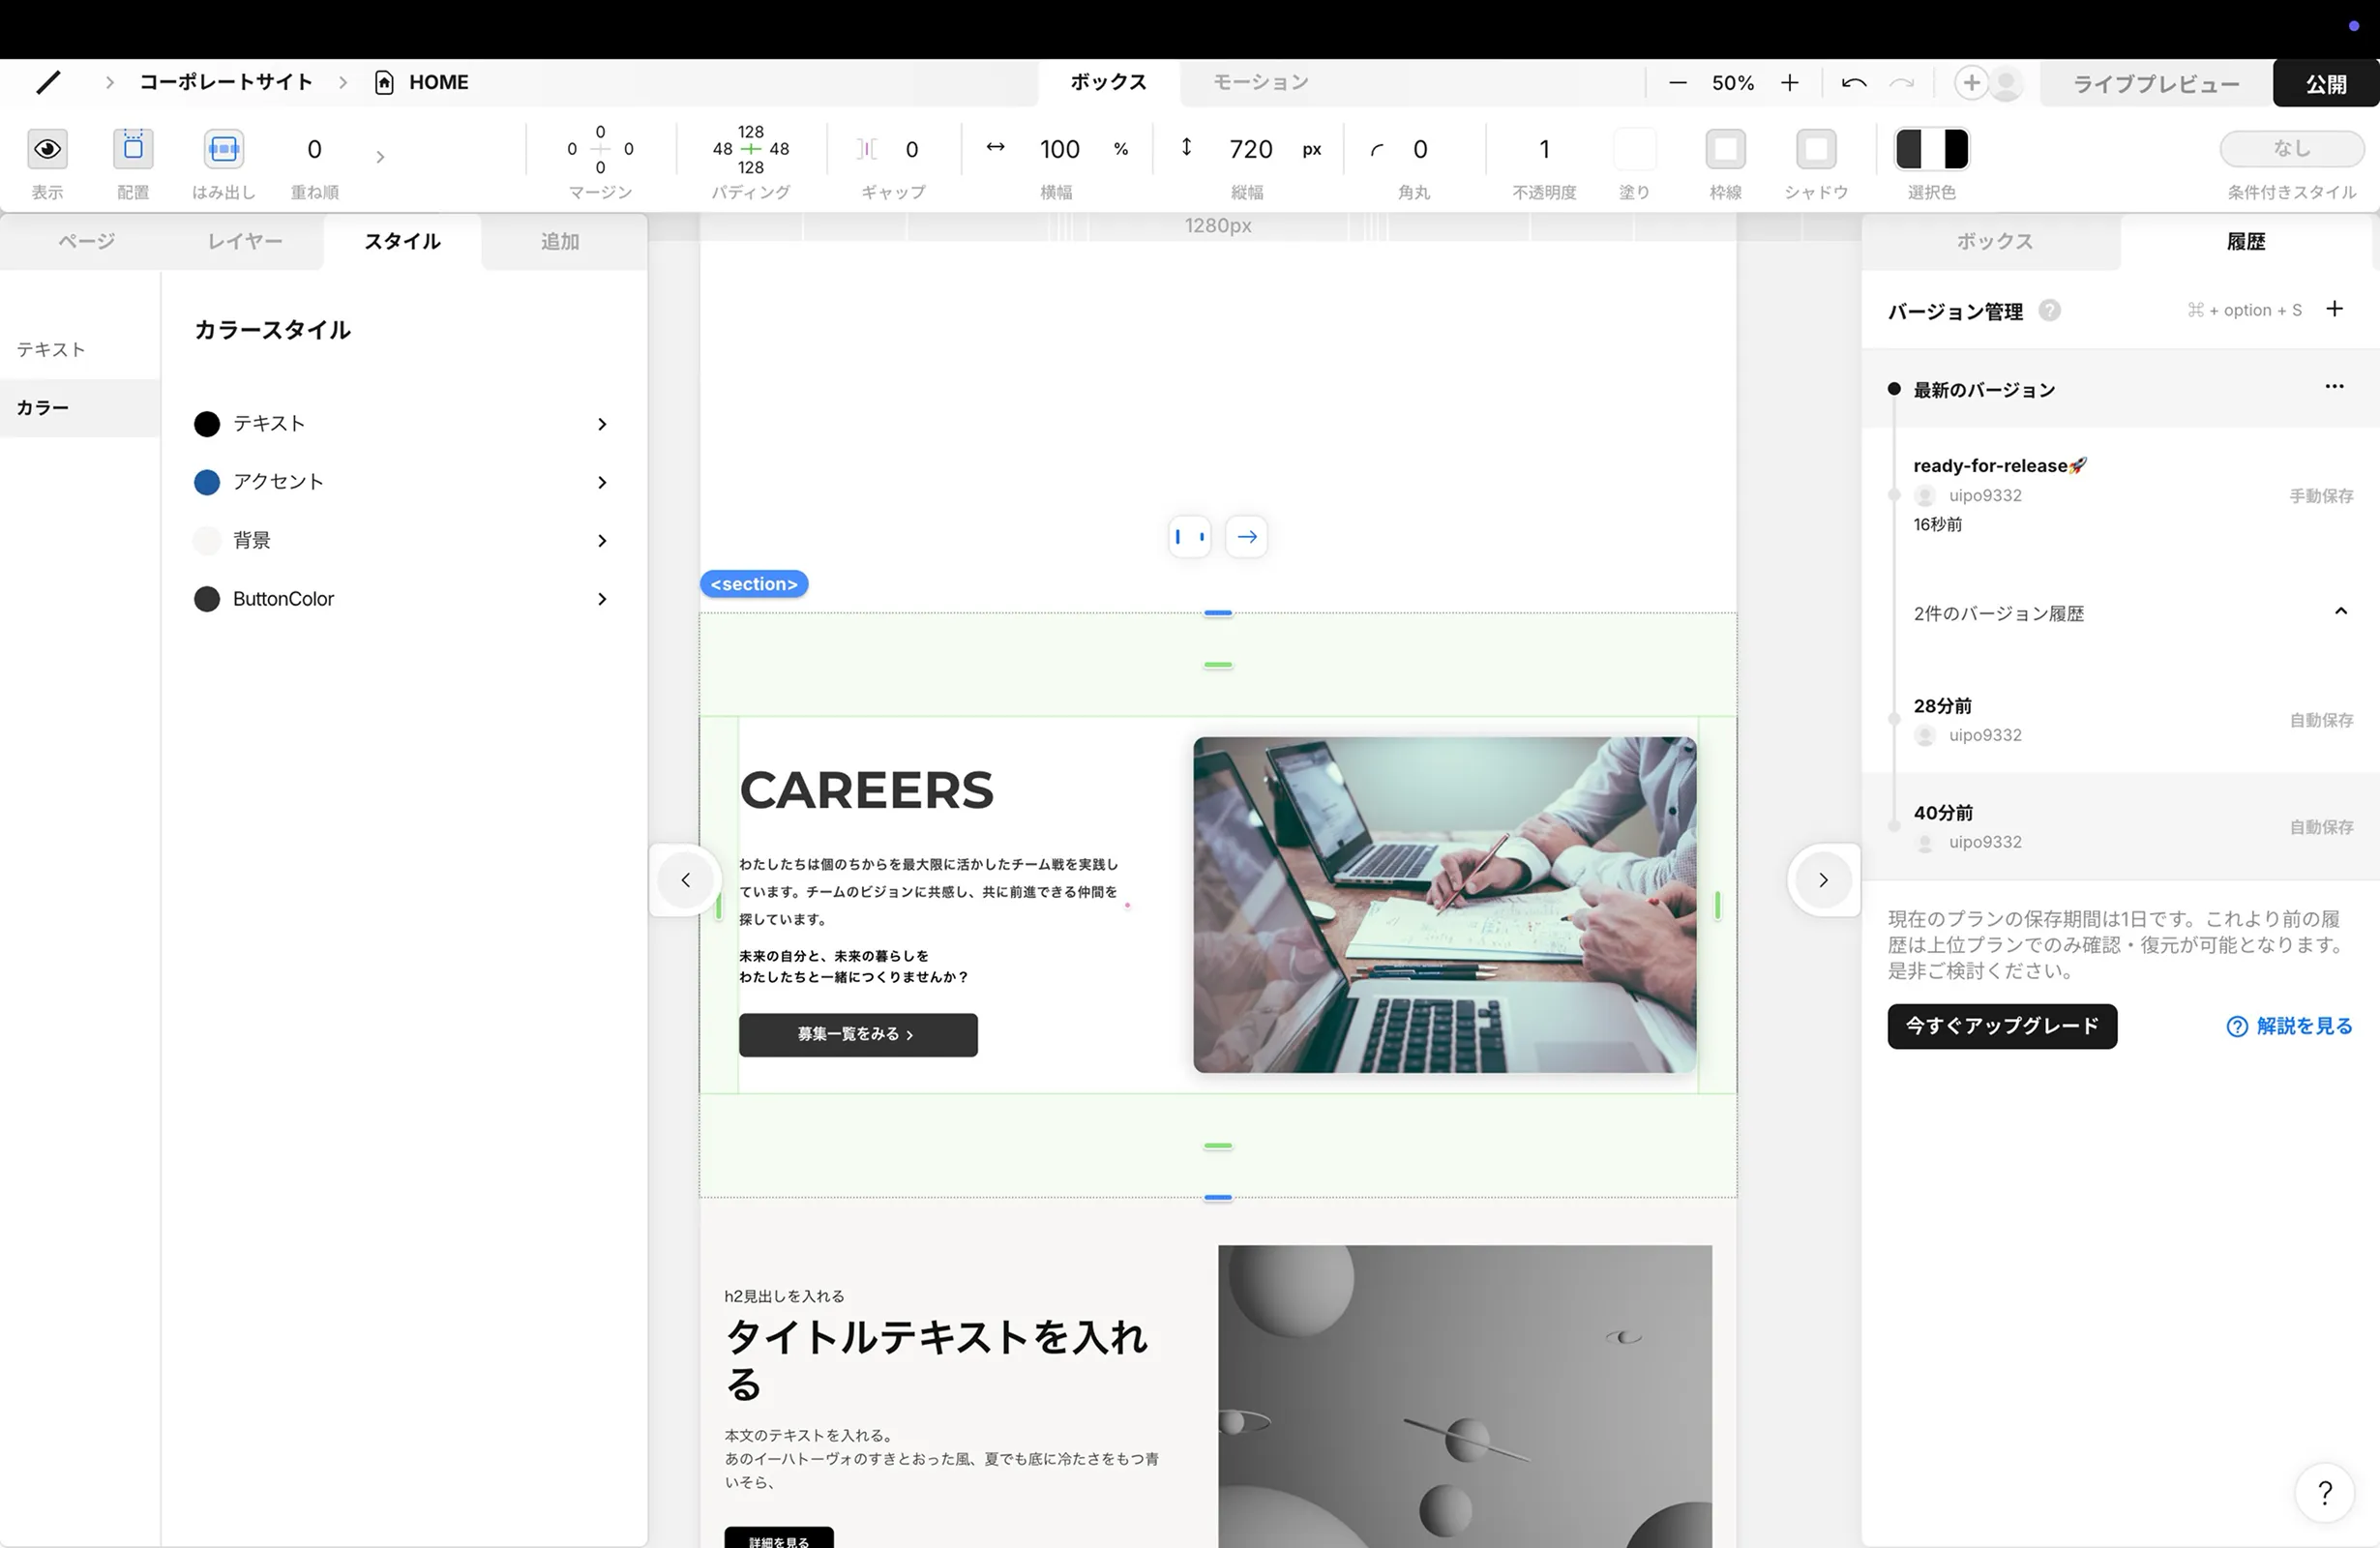Viewport: 2380px width, 1548px height.
Task: Zoom out with the minus icon
Action: click(1677, 83)
